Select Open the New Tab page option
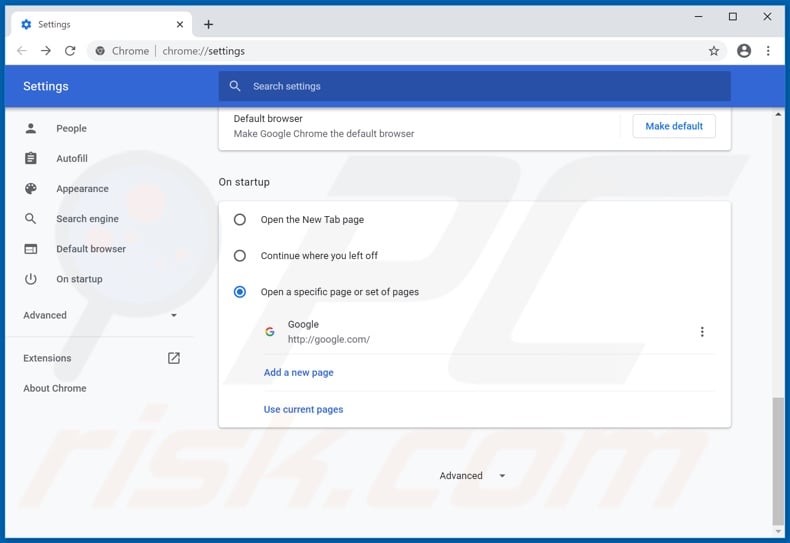The image size is (790, 543). tap(240, 220)
